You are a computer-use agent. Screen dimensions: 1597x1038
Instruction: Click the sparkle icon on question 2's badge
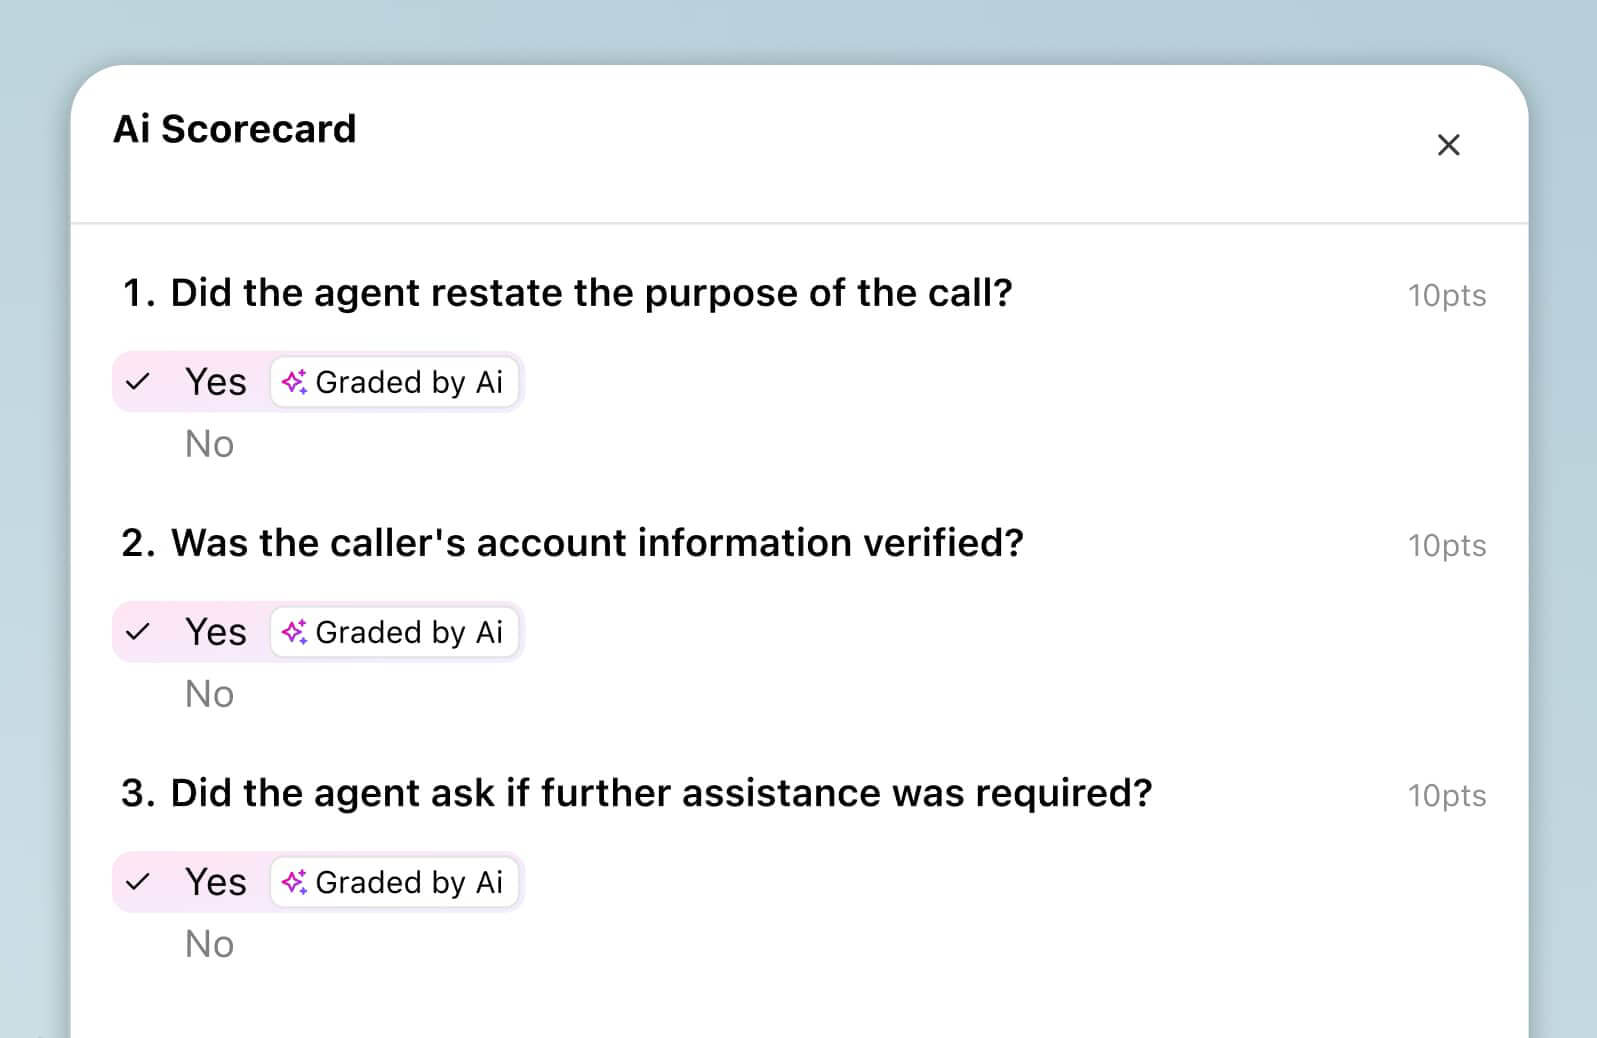(295, 632)
